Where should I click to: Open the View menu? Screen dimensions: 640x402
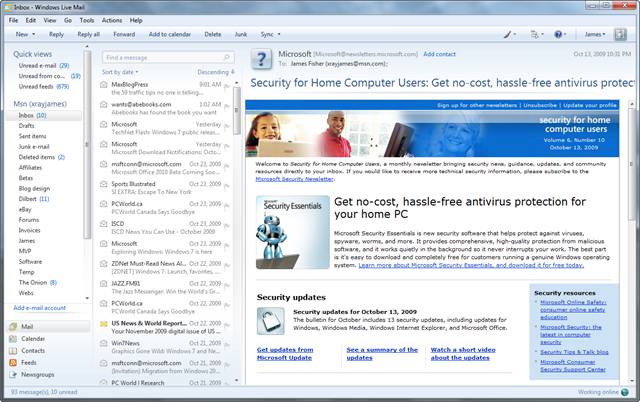pyautogui.click(x=50, y=20)
